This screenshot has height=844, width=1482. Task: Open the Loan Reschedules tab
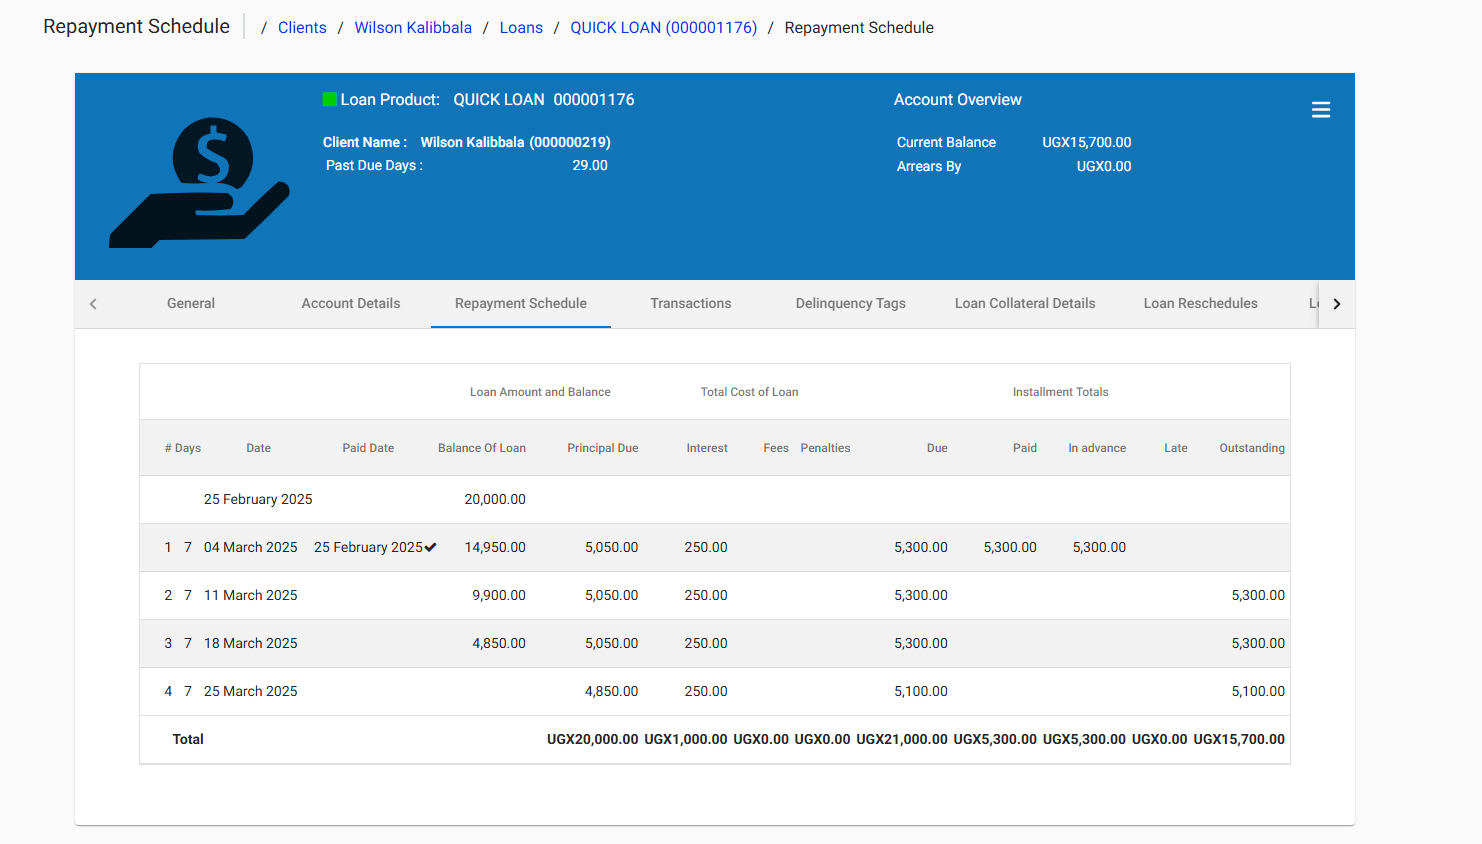click(x=1200, y=303)
